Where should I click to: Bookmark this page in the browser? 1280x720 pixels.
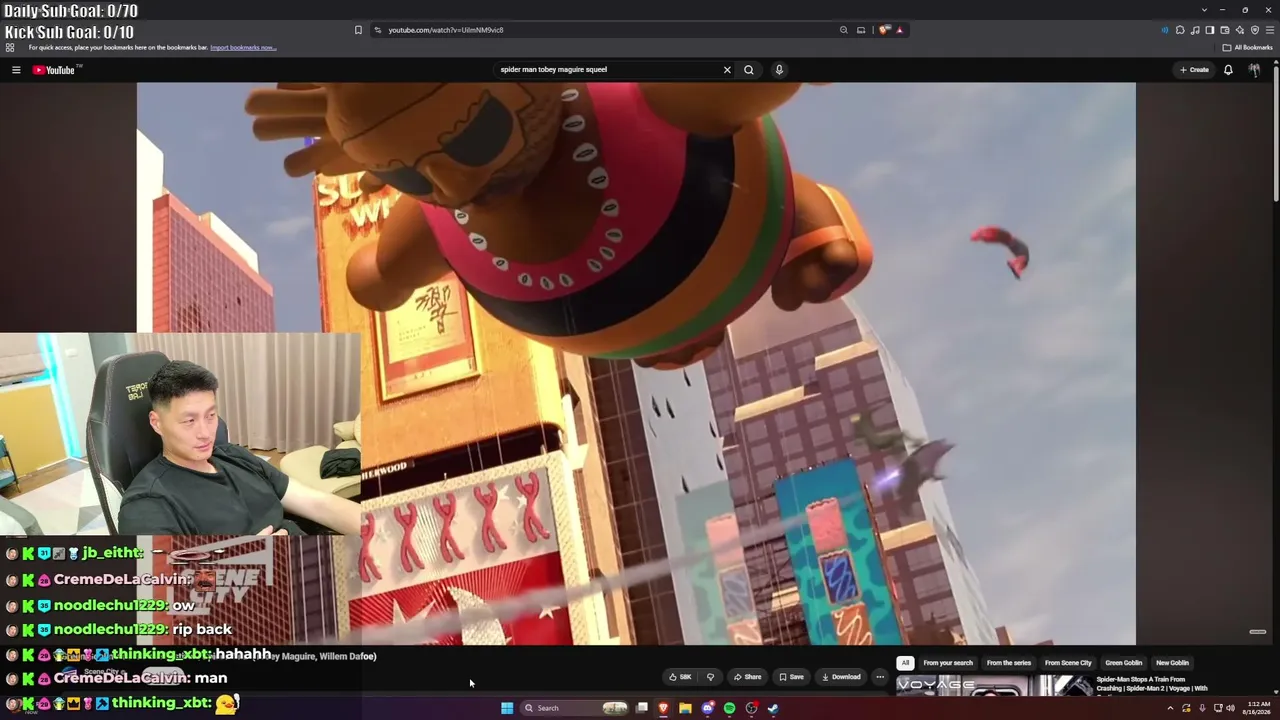pyautogui.click(x=358, y=30)
